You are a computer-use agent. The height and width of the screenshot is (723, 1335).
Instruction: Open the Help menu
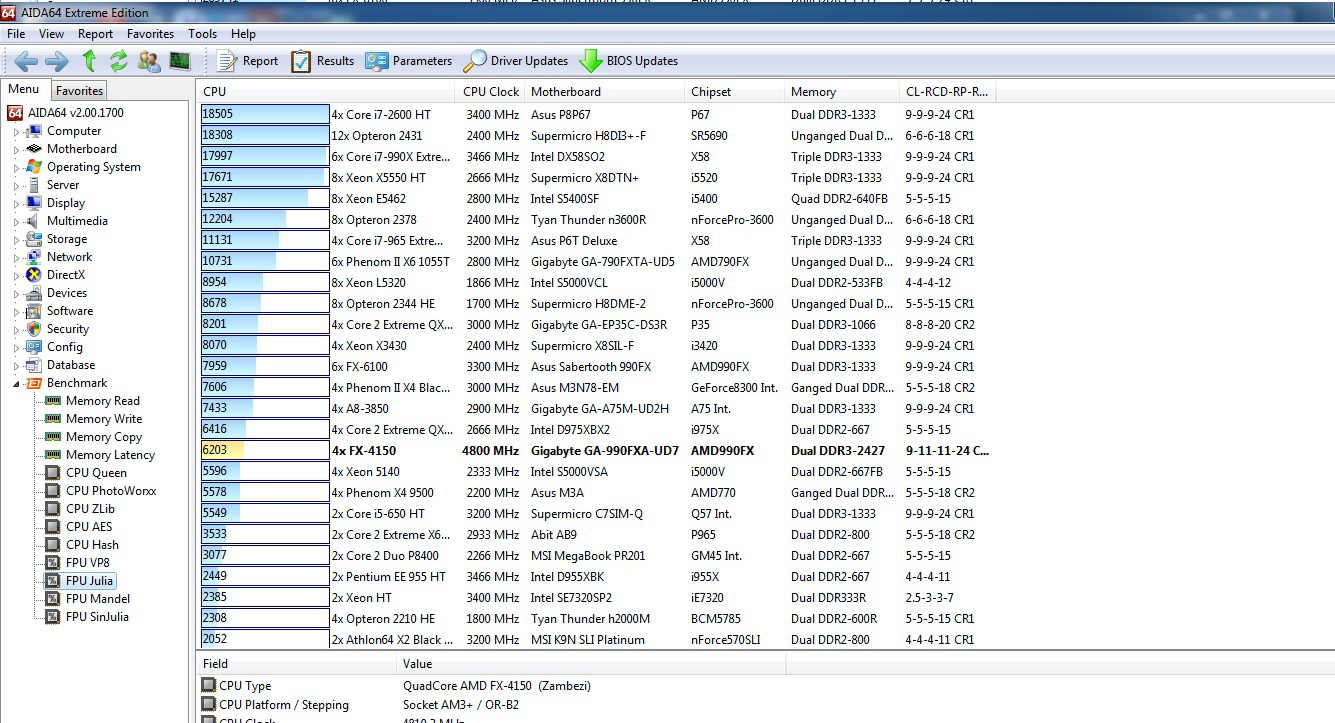click(x=243, y=34)
